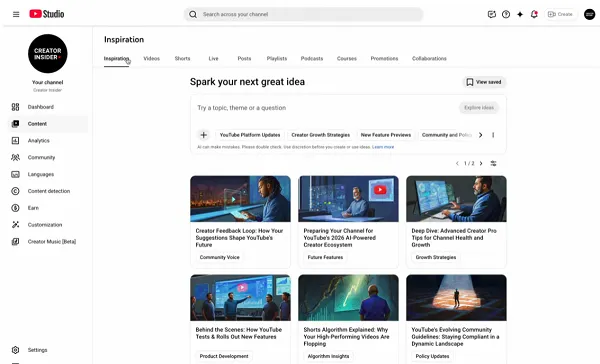Go to next ideas page arrow
Viewport: 600px width, 364px height.
481,163
